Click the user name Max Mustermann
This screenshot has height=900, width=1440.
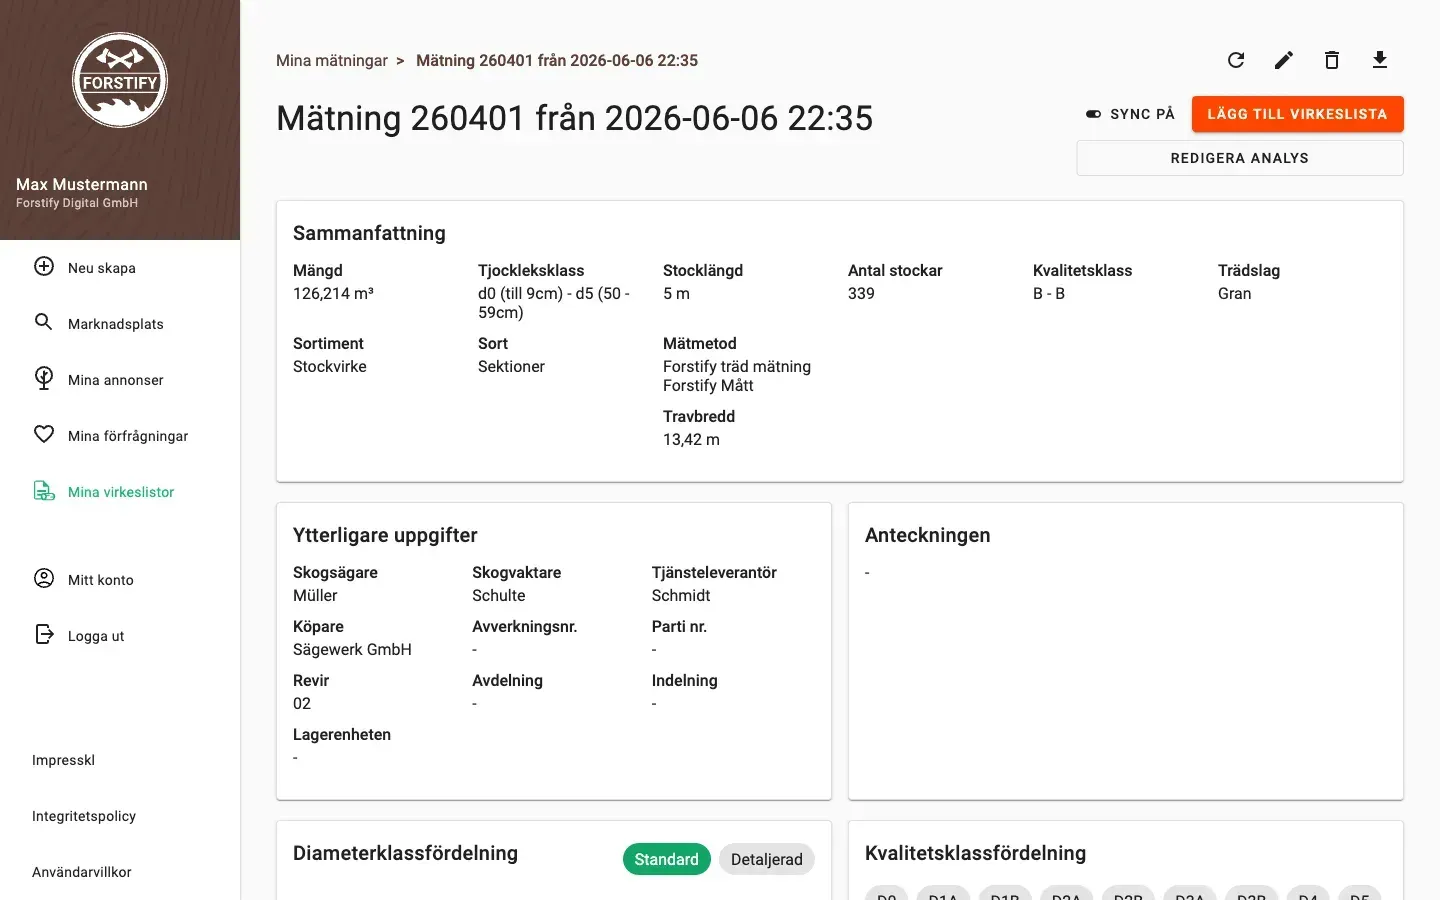coord(82,184)
